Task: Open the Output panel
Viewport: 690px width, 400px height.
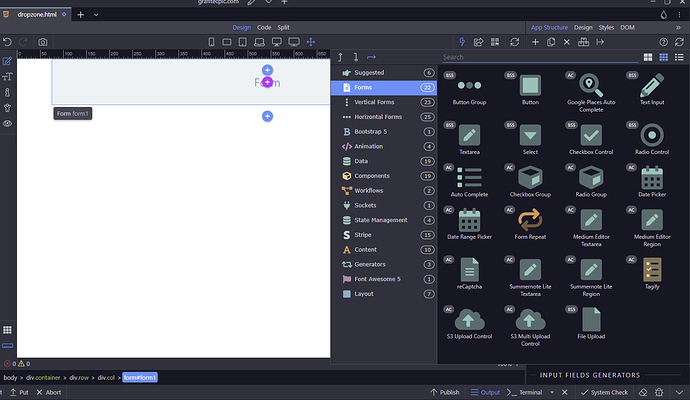Action: pos(485,392)
